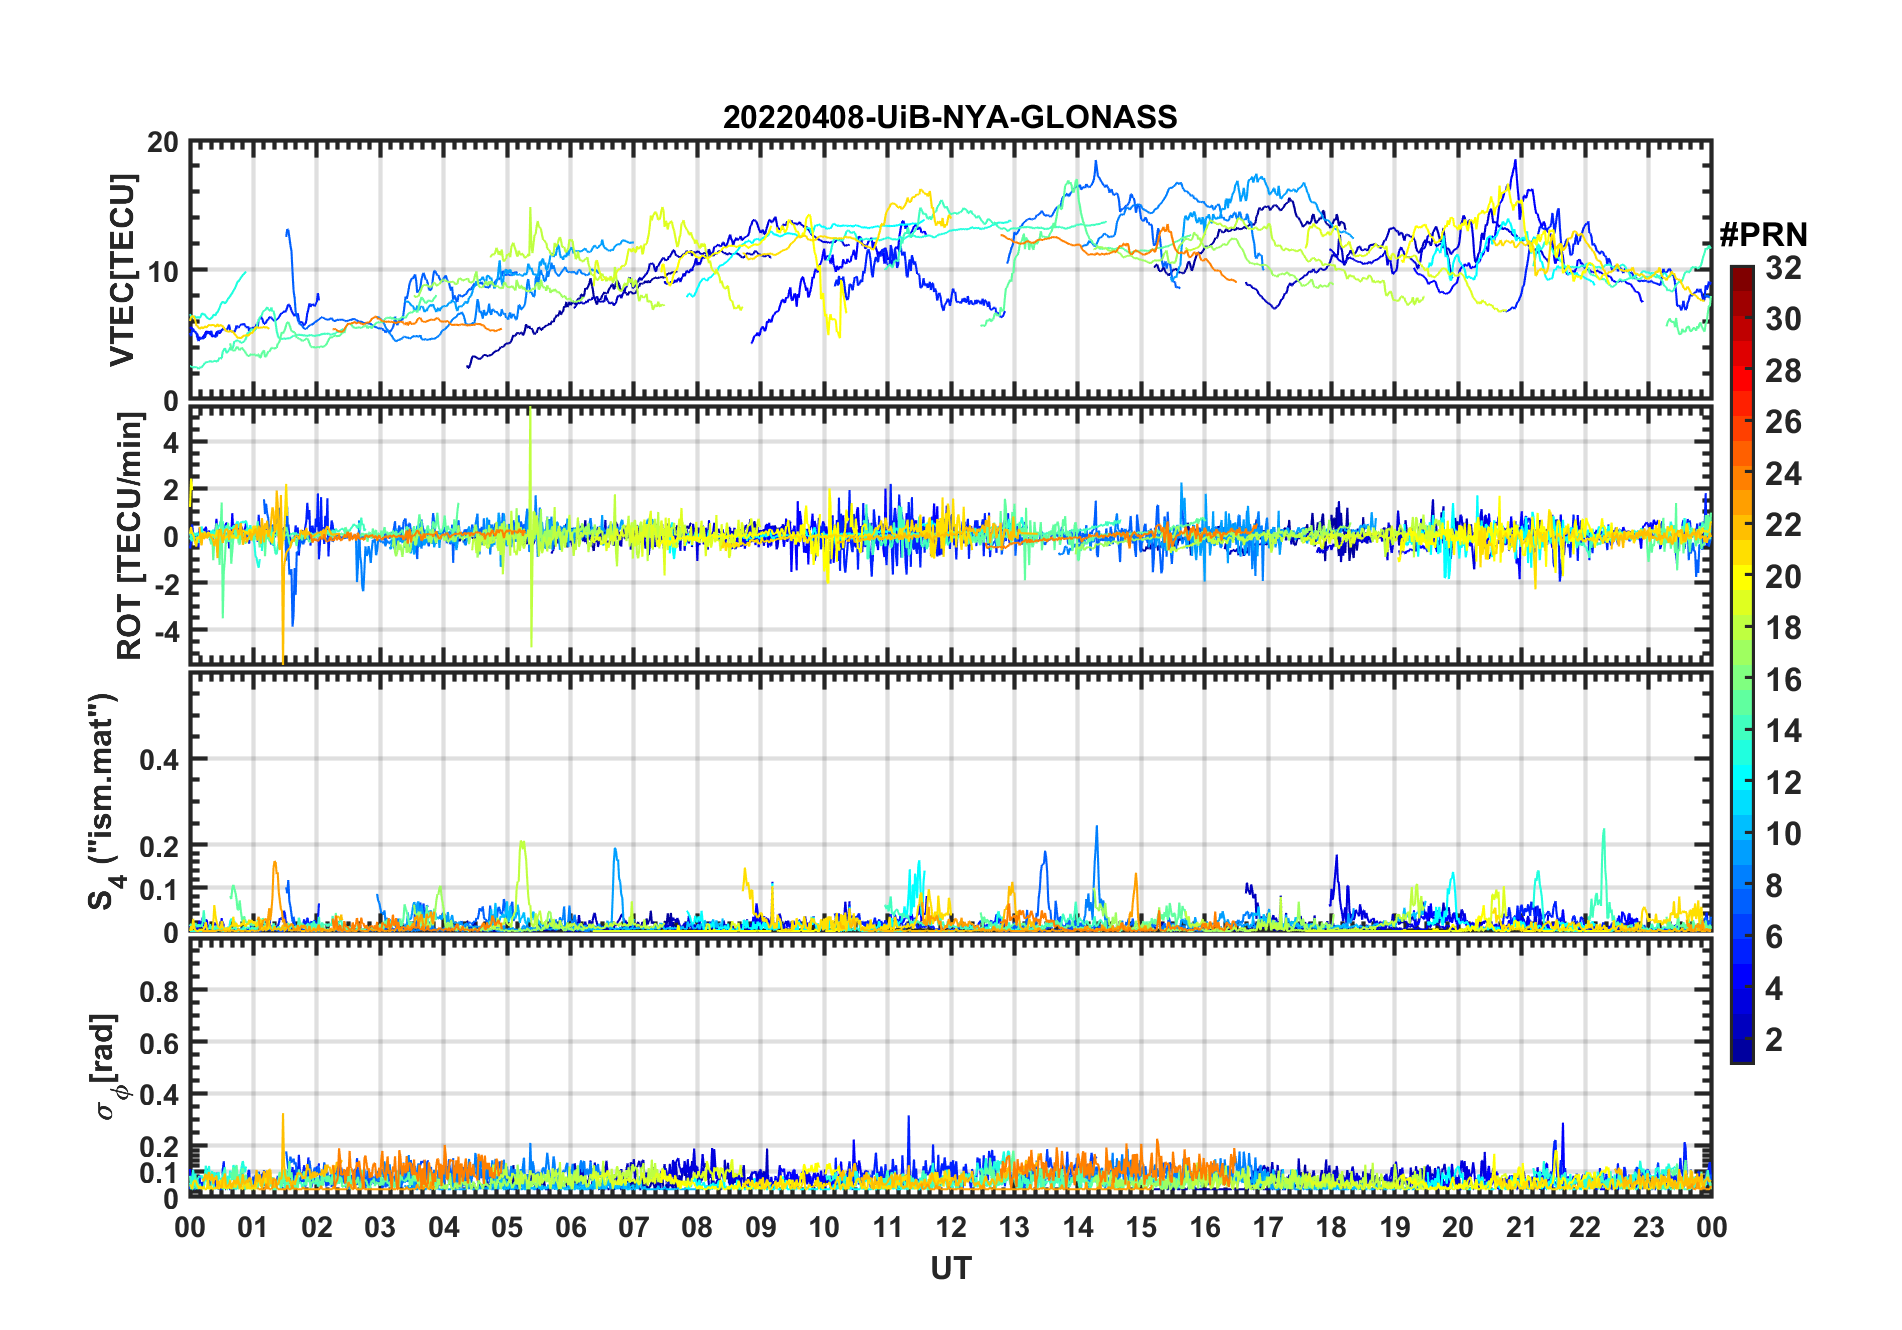Image resolution: width=1902 pixels, height=1330 pixels.
Task: Click colorbar tick label 32
Action: (1783, 267)
